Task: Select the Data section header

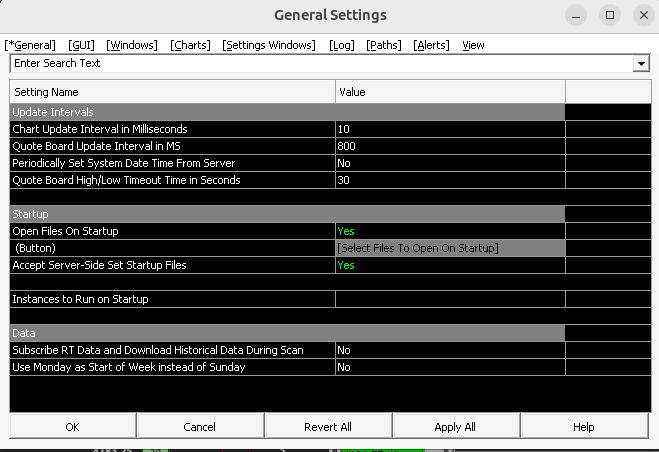Action: coord(287,333)
